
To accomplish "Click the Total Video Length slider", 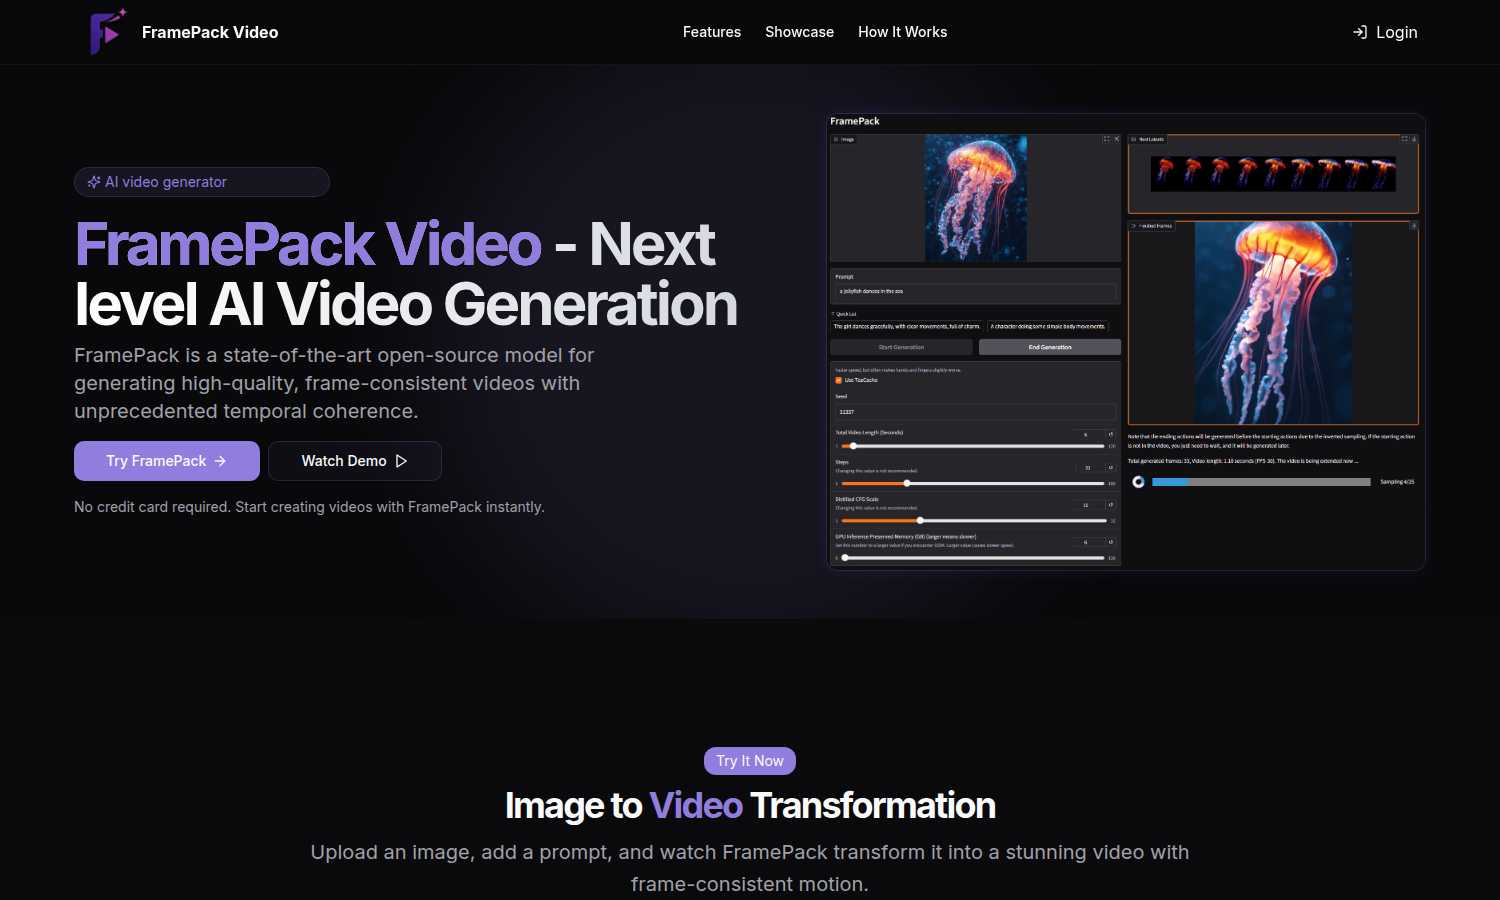I will [x=973, y=446].
